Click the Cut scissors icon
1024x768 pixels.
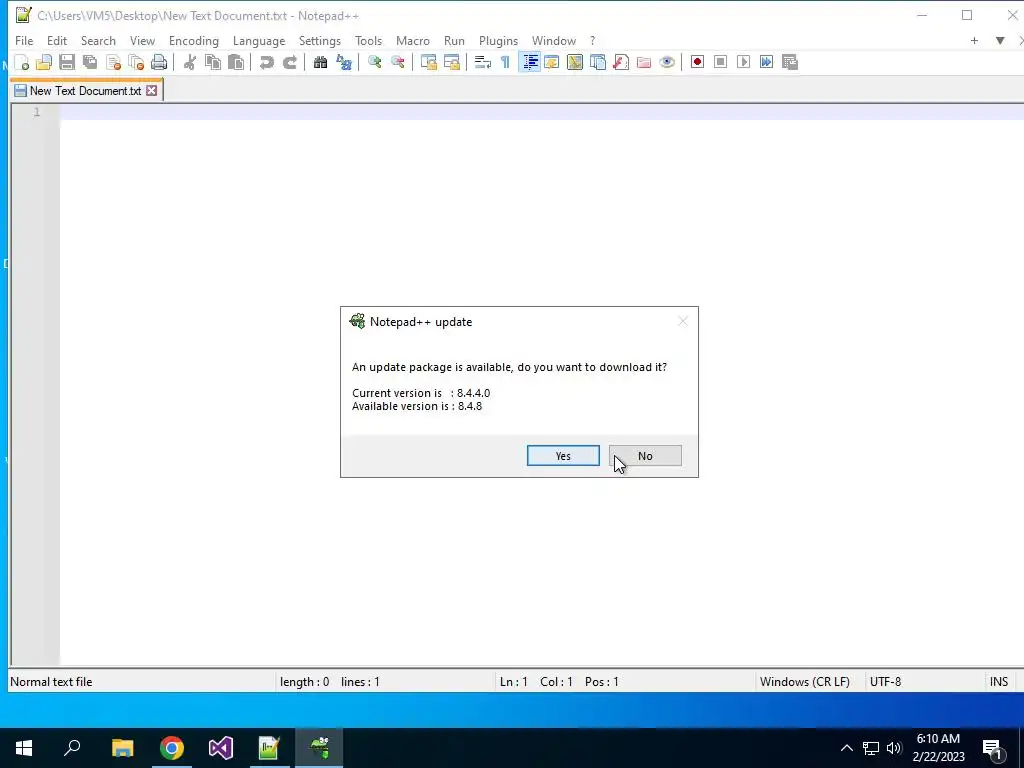(x=189, y=62)
